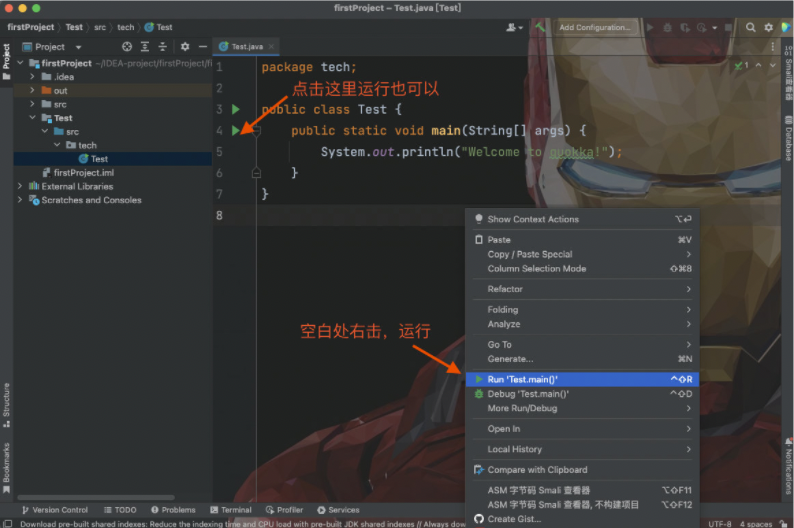Open the Local History submenu
The height and width of the screenshot is (528, 794).
pyautogui.click(x=582, y=449)
